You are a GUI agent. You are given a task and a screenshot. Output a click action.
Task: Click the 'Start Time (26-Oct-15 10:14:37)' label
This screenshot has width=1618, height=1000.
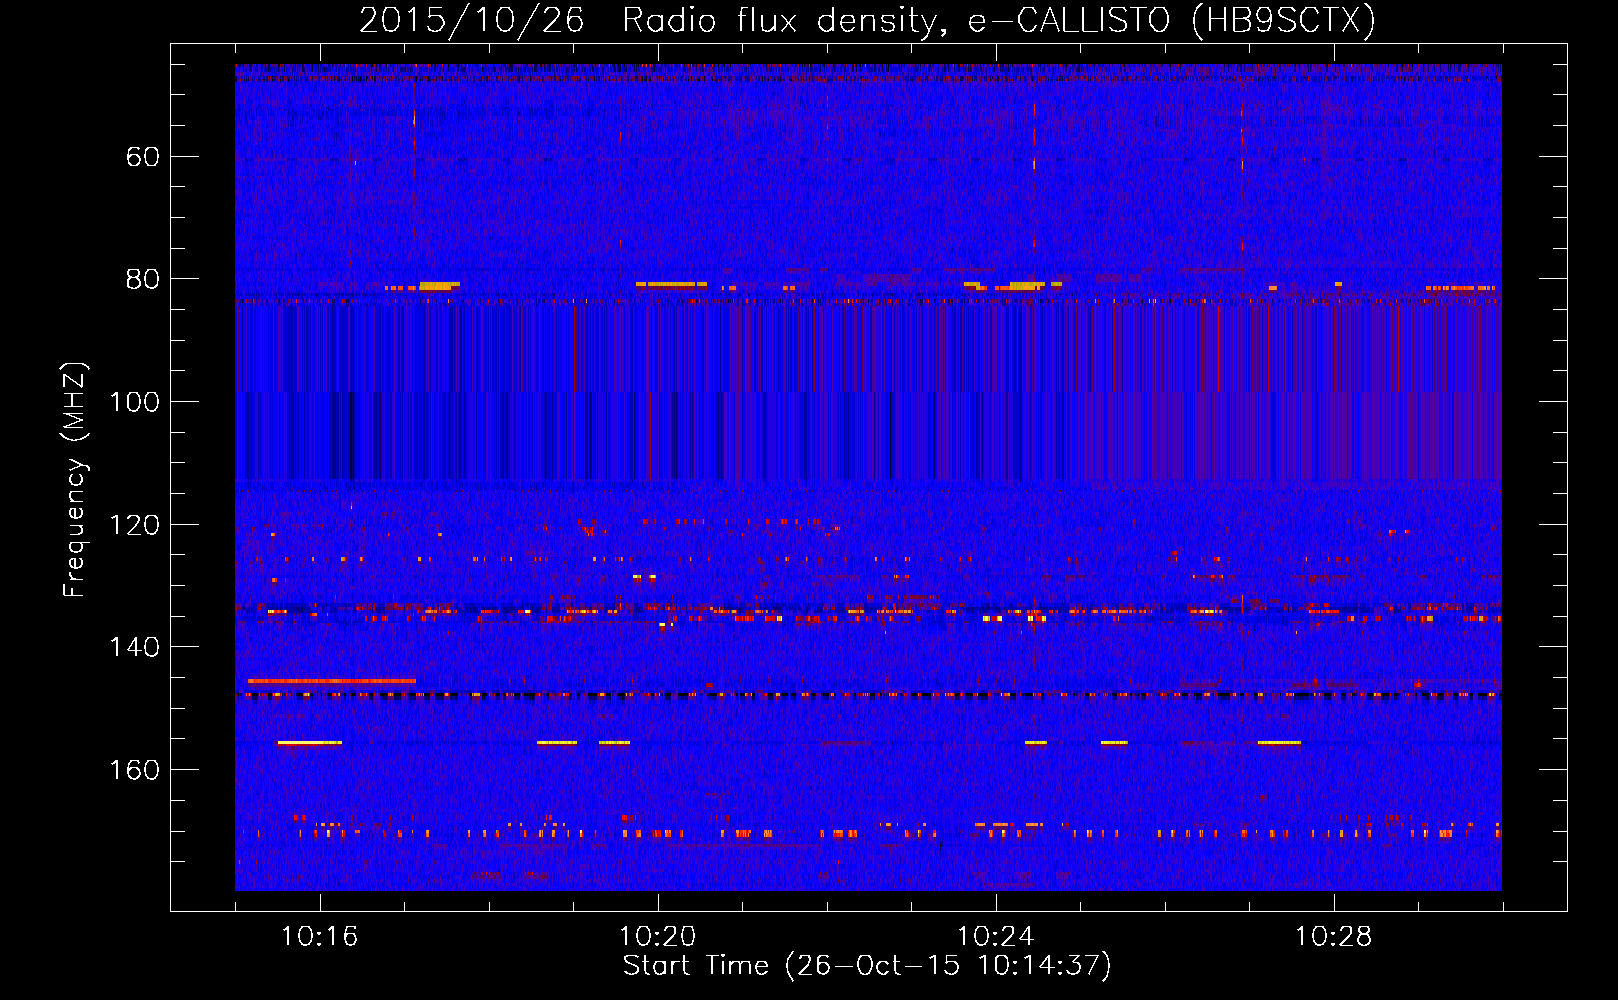pos(867,966)
